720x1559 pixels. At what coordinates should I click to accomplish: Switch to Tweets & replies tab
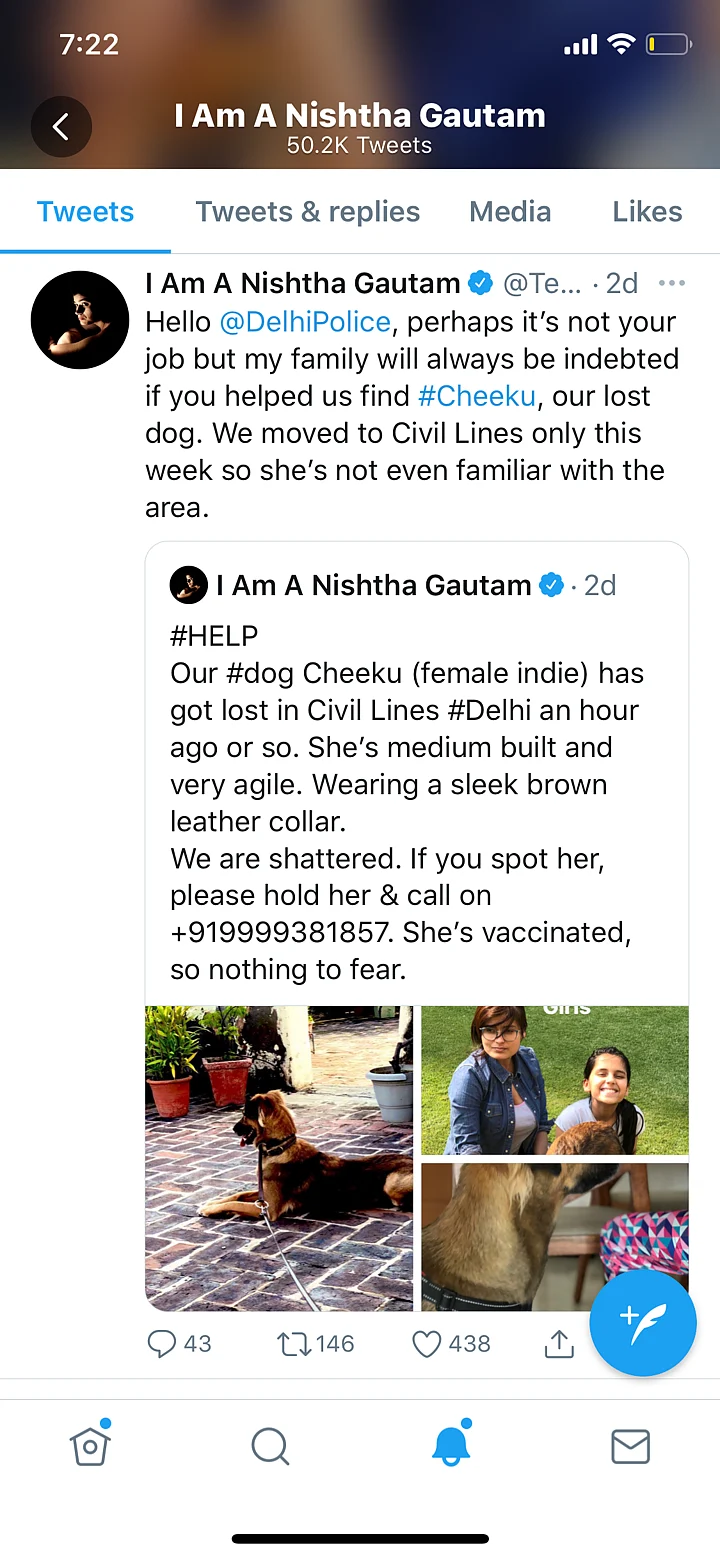tap(307, 212)
